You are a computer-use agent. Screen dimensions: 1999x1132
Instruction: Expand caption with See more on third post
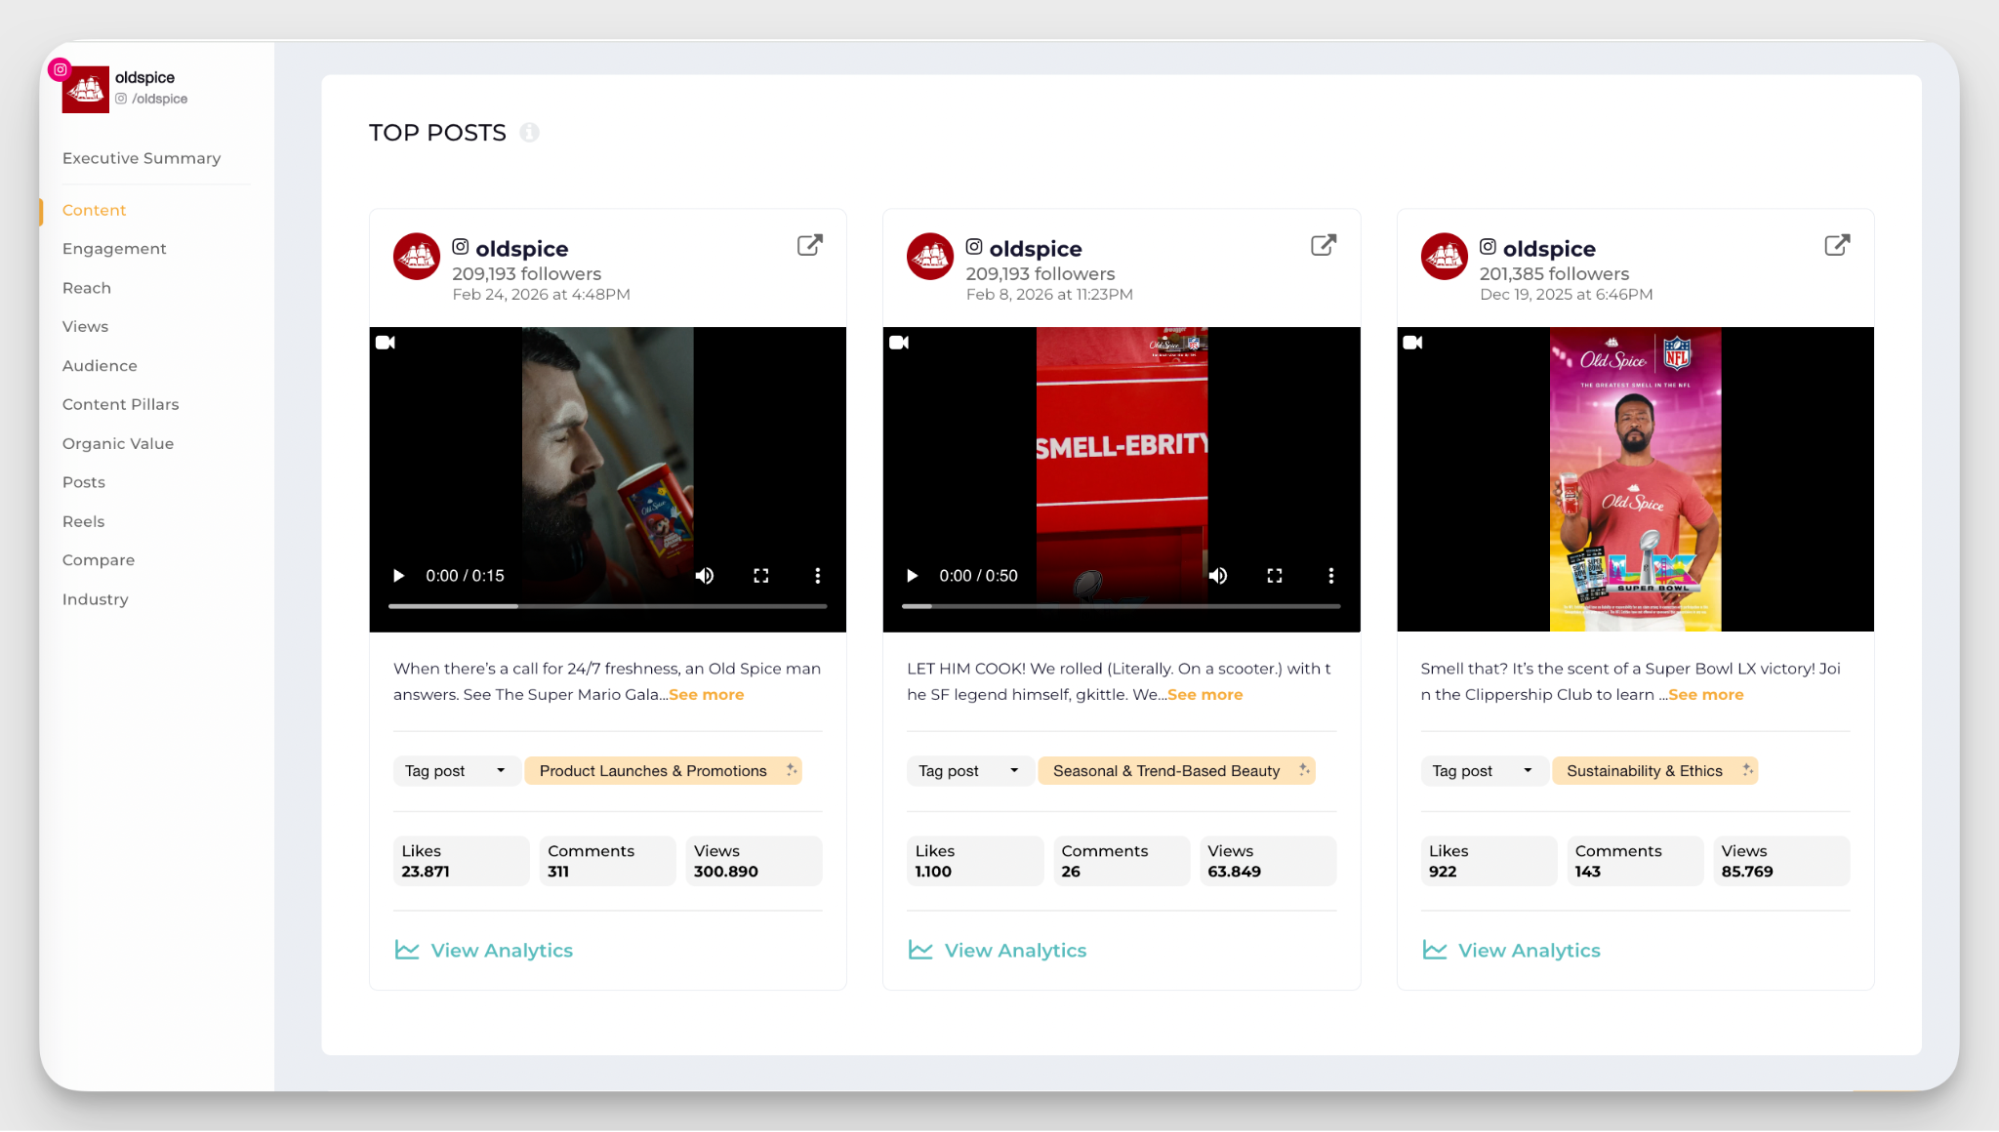(1705, 694)
